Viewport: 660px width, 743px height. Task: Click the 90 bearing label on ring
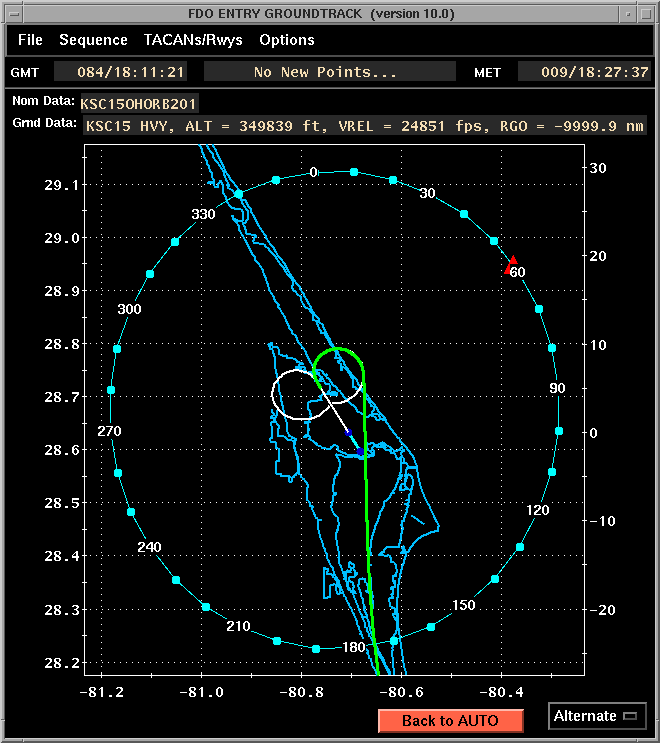click(x=558, y=388)
